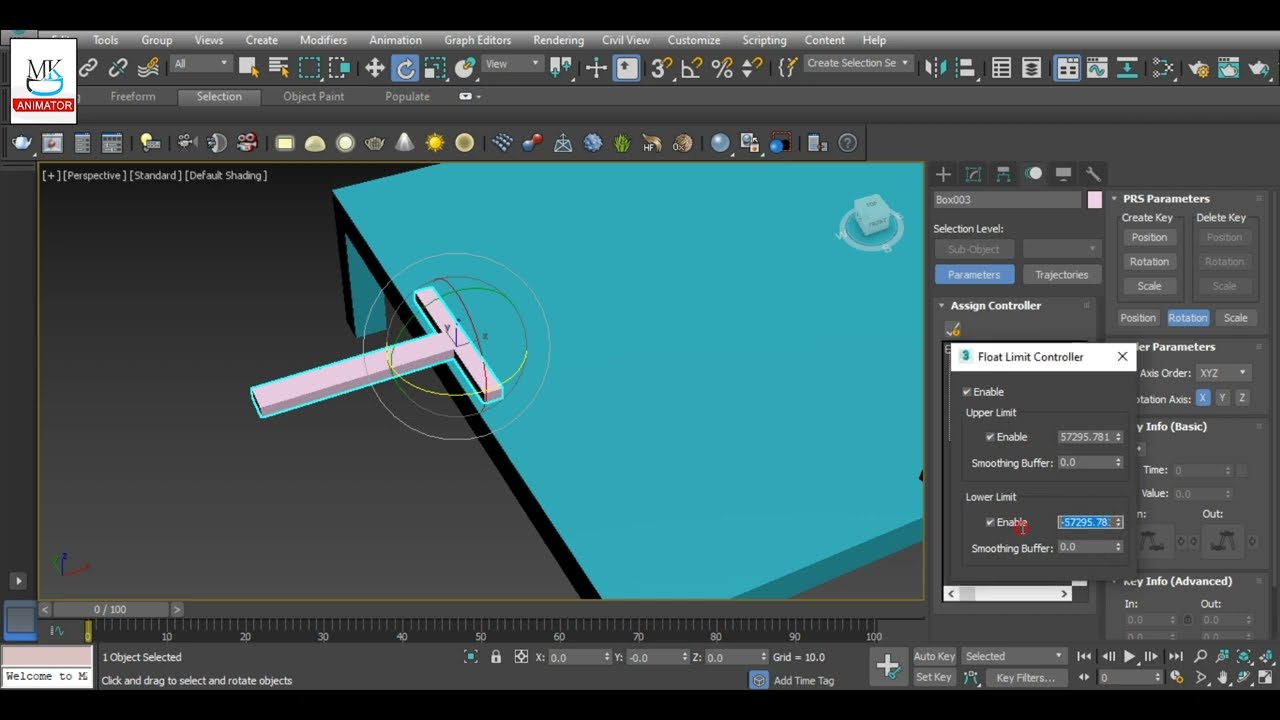Click the Select Object arrow tool
Image resolution: width=1280 pixels, height=720 pixels.
[249, 68]
